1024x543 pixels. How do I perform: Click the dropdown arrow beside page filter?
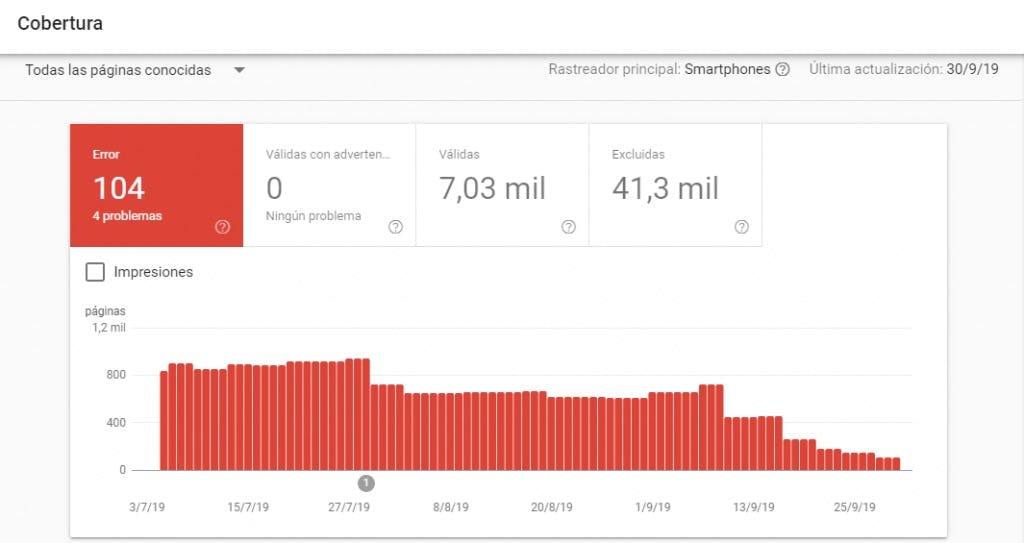238,70
